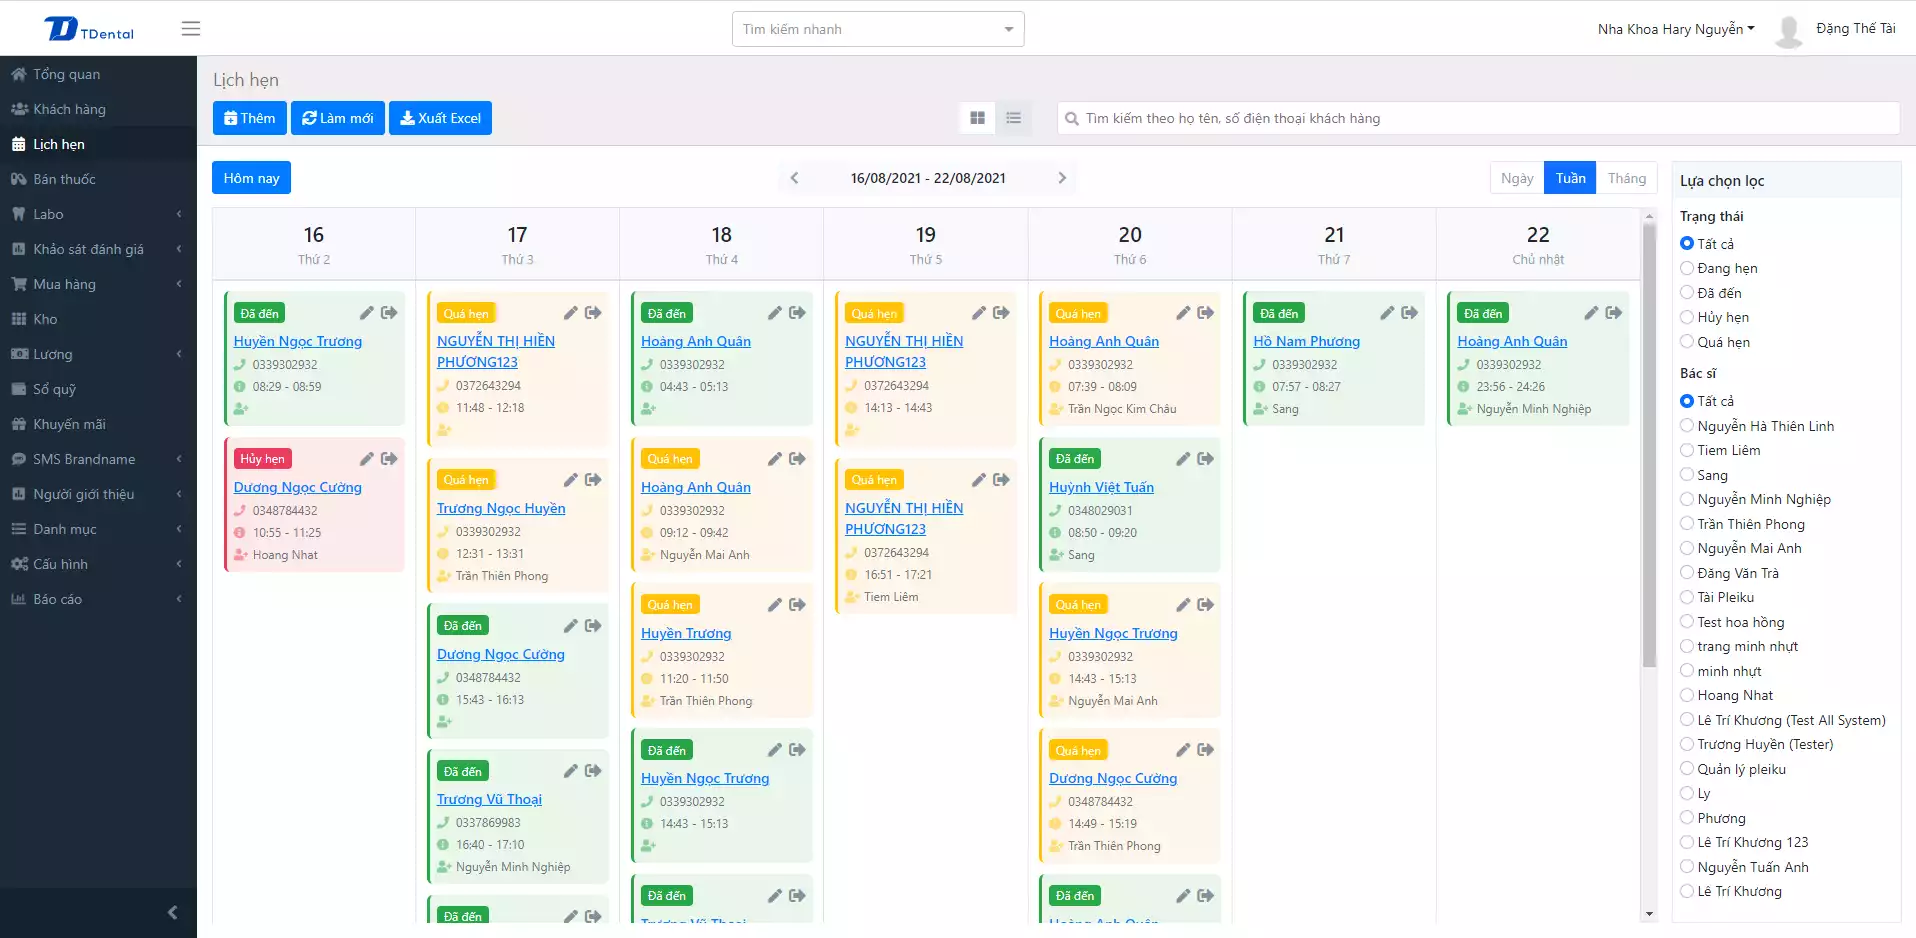Switch to list view icon
Image resolution: width=1916 pixels, height=938 pixels.
[1013, 118]
